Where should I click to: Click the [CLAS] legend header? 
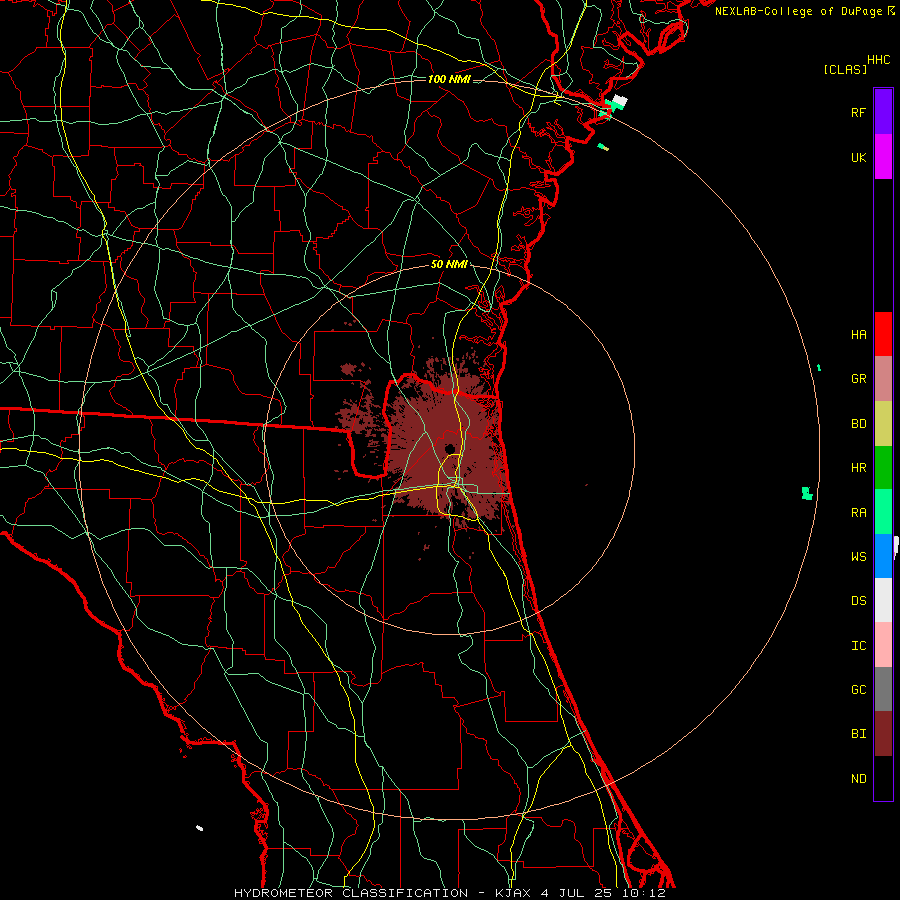tap(845, 69)
